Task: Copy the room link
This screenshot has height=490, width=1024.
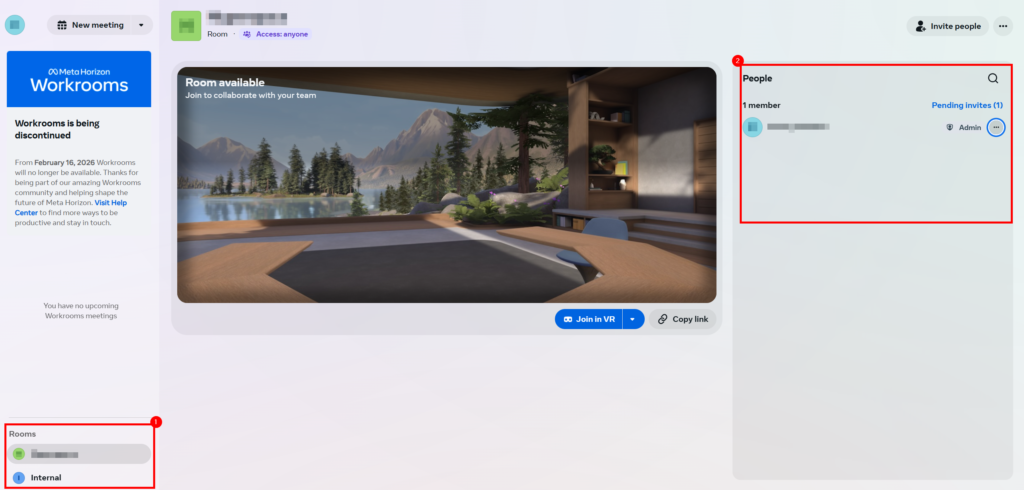Action: (682, 319)
